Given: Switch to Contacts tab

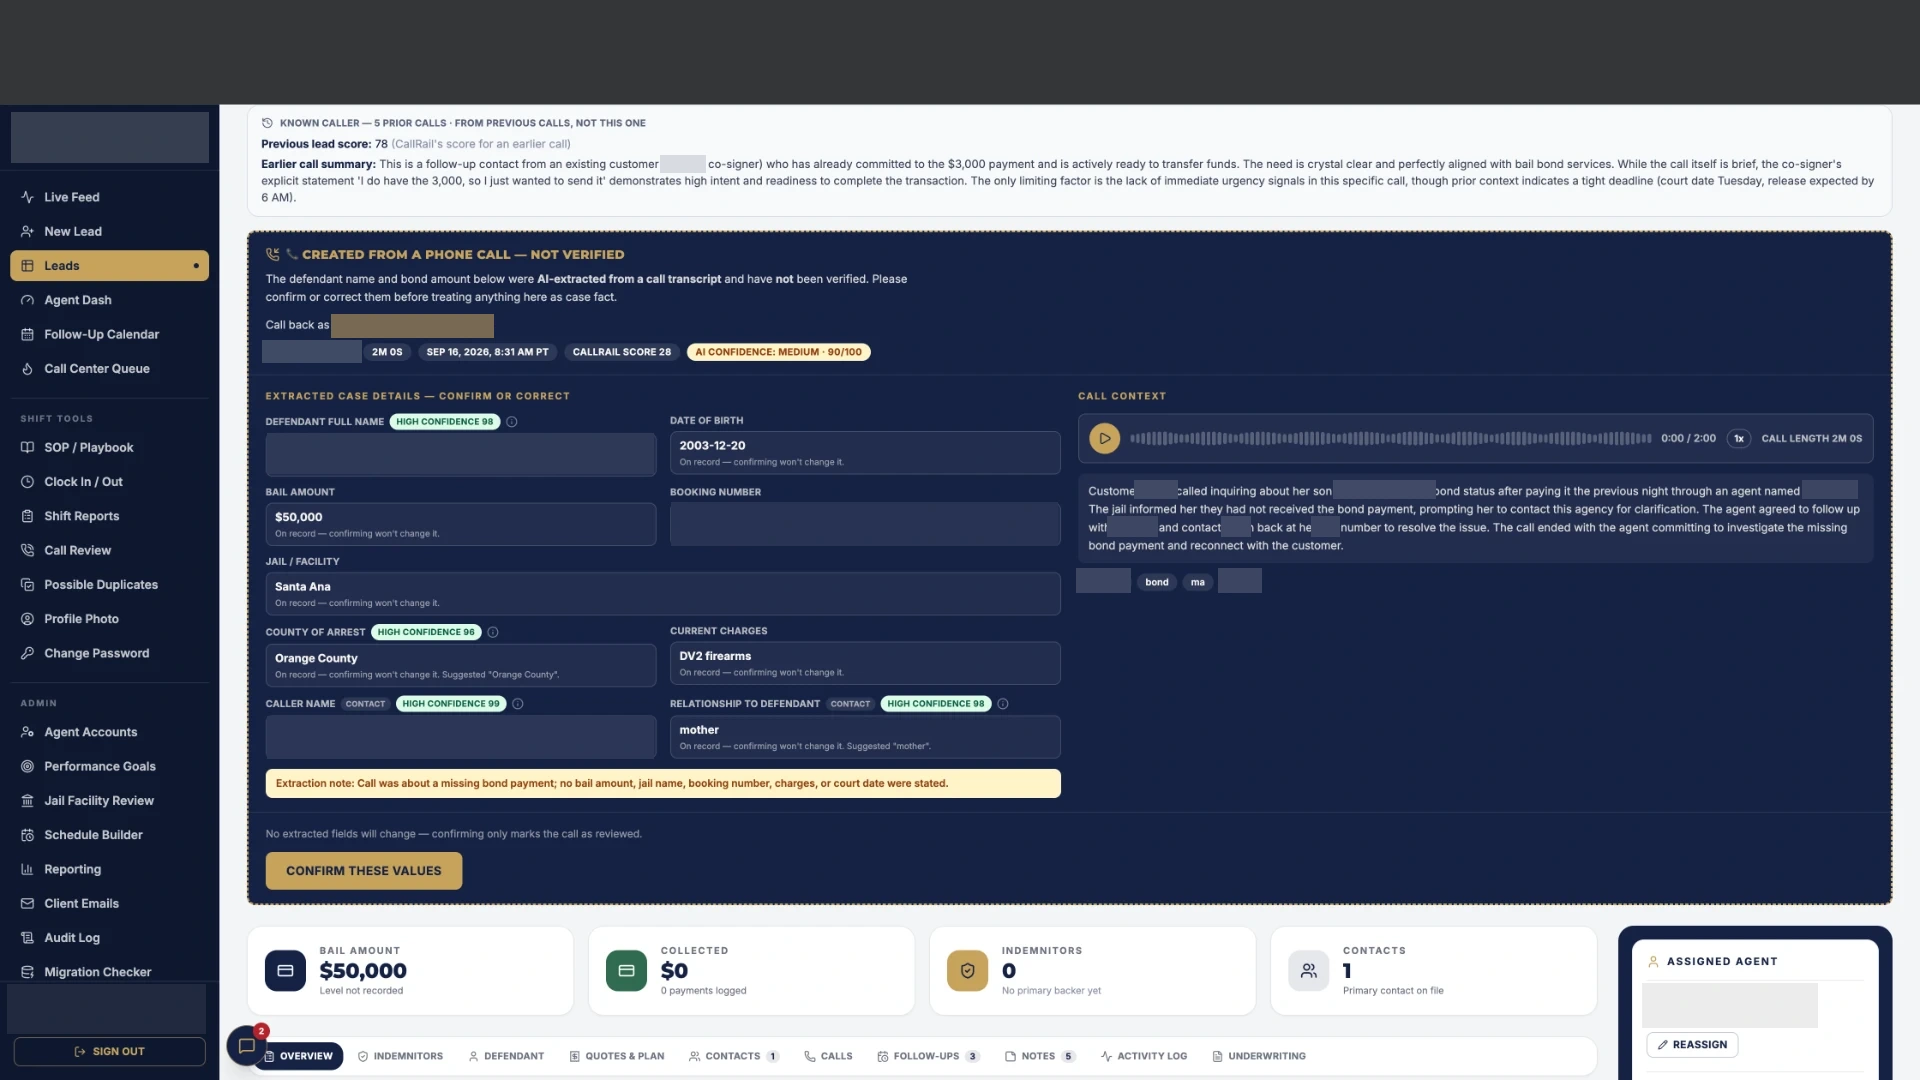Looking at the screenshot, I should click(x=734, y=1056).
